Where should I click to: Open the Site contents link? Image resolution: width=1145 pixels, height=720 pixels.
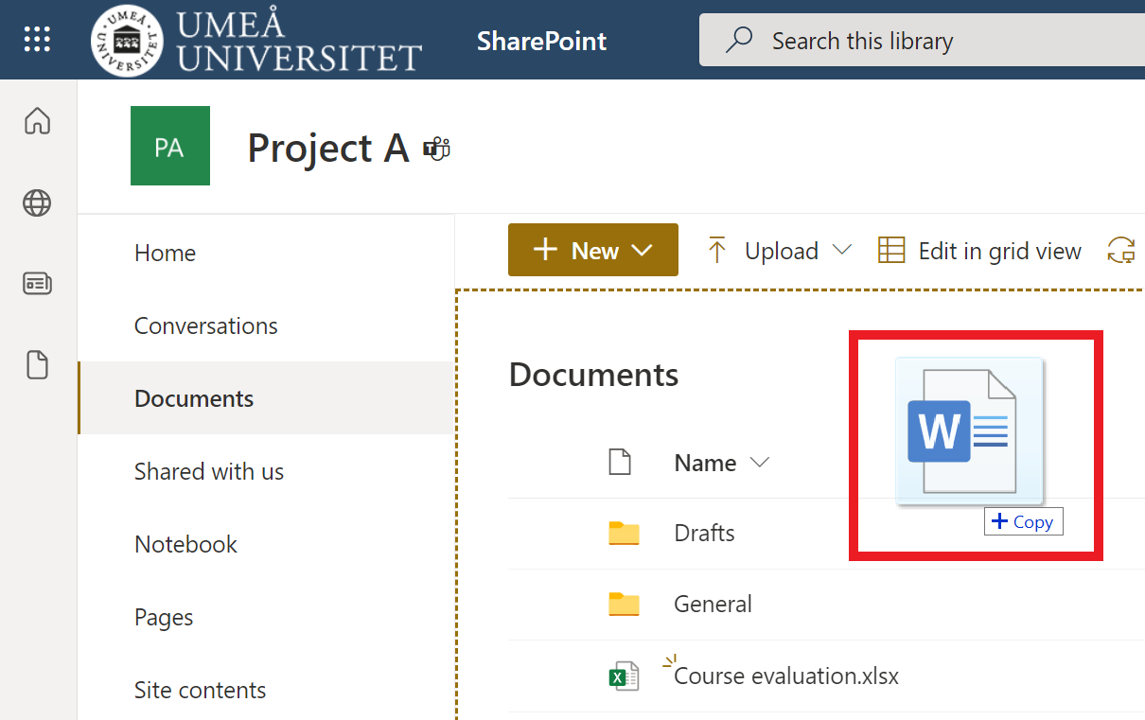200,689
